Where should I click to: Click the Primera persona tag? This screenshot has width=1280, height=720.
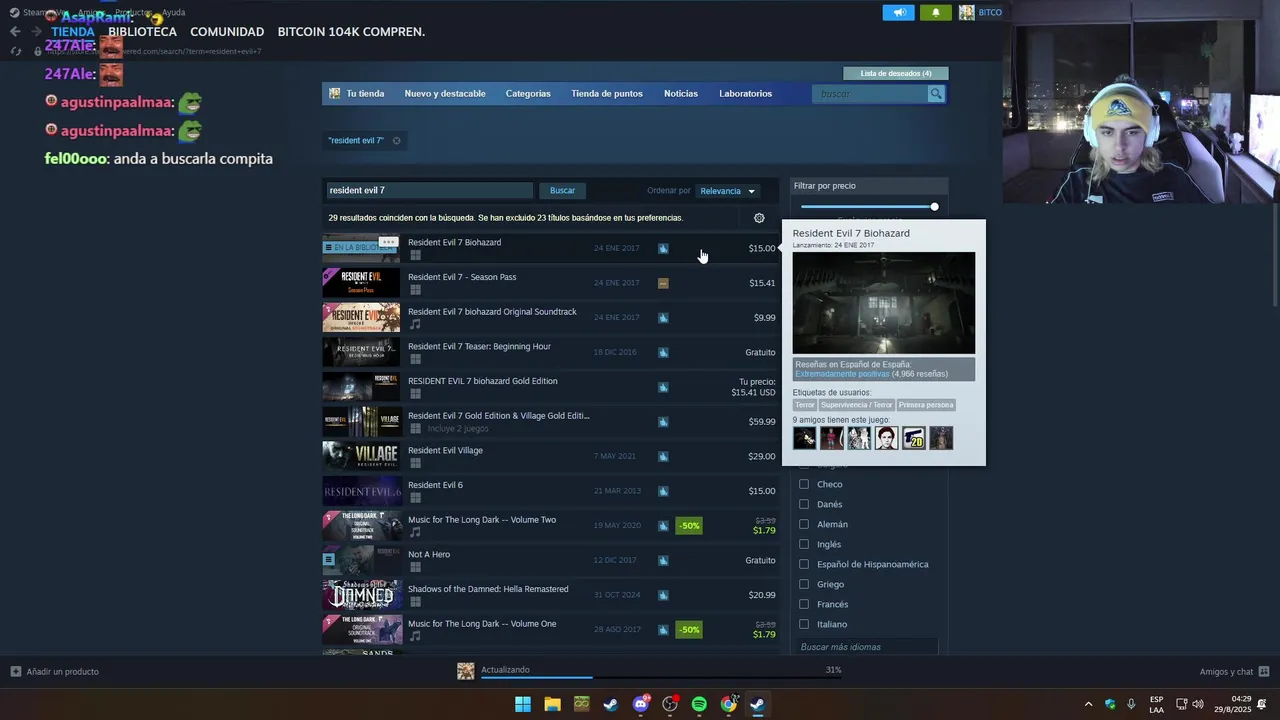coord(926,405)
